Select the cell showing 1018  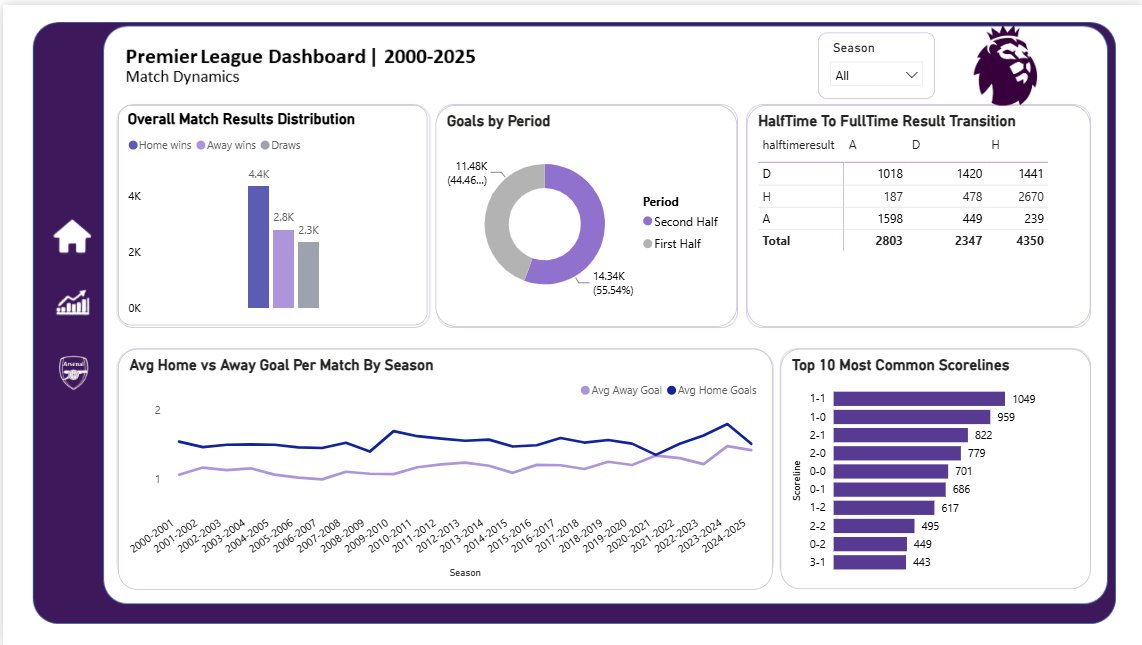[x=890, y=174]
